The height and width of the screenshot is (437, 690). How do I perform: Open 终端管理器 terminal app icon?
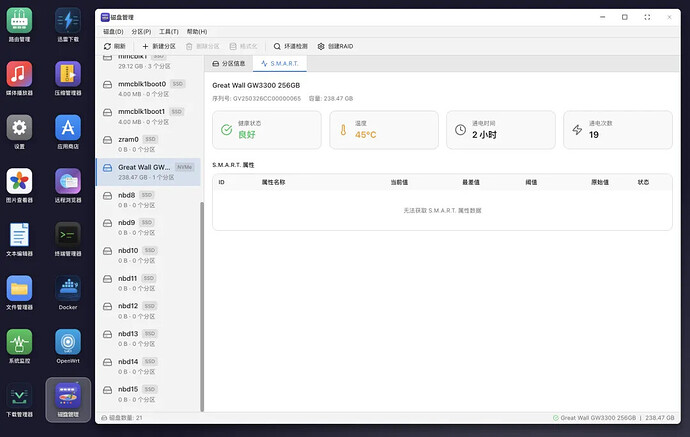tap(68, 238)
